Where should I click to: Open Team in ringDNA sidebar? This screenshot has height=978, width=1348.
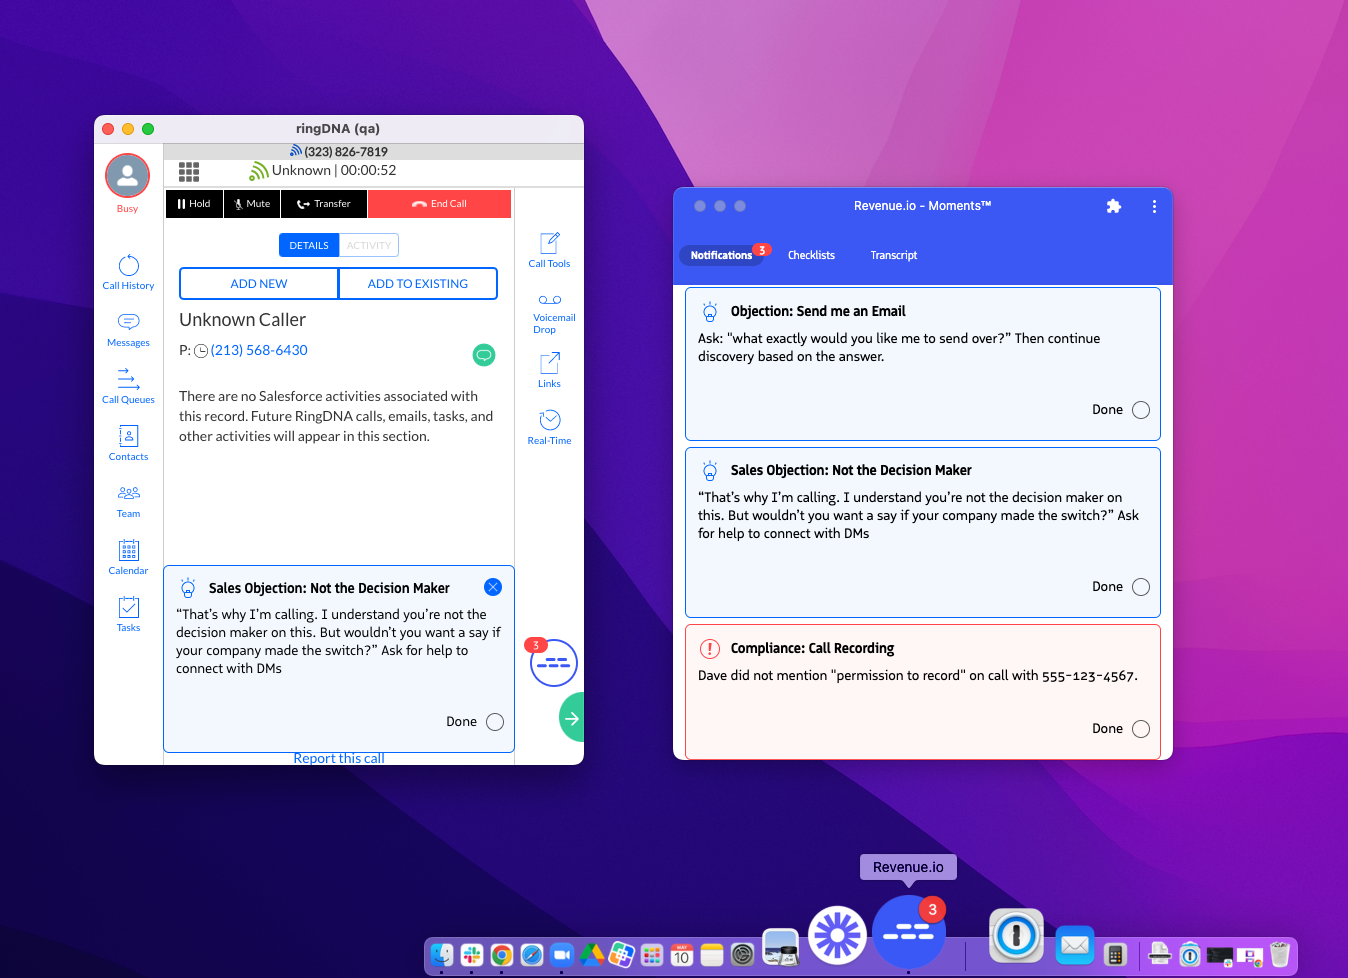tap(128, 500)
